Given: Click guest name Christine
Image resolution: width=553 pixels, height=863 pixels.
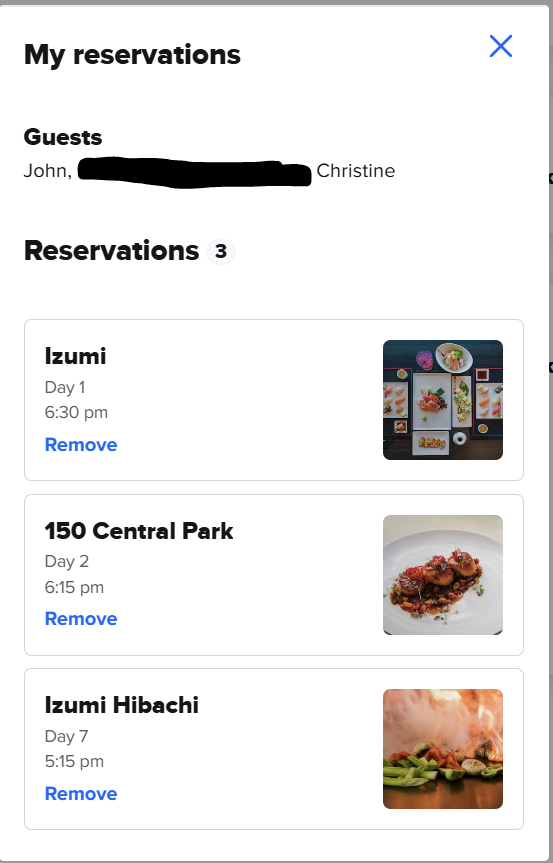Looking at the screenshot, I should pos(355,171).
